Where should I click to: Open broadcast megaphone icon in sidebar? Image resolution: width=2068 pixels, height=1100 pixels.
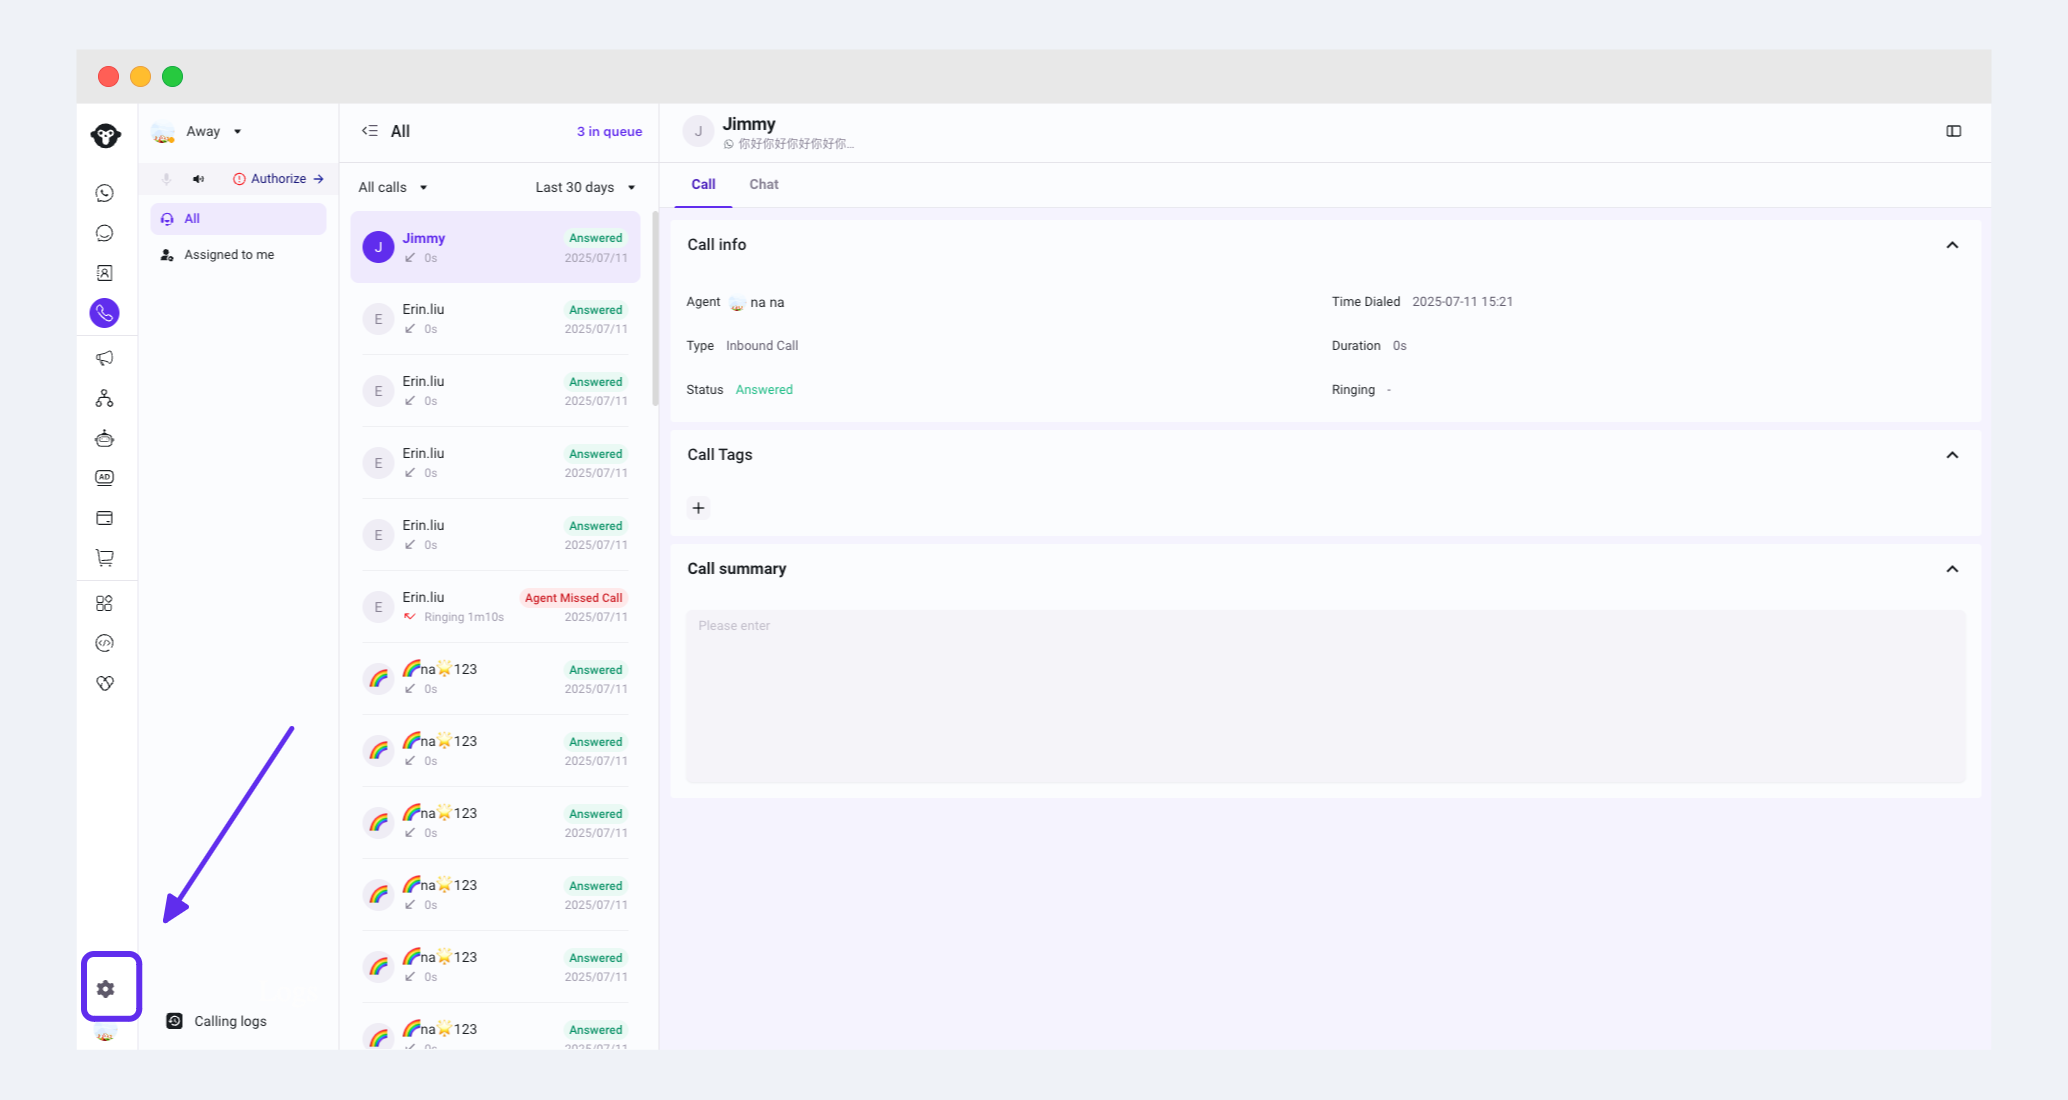[x=105, y=358]
